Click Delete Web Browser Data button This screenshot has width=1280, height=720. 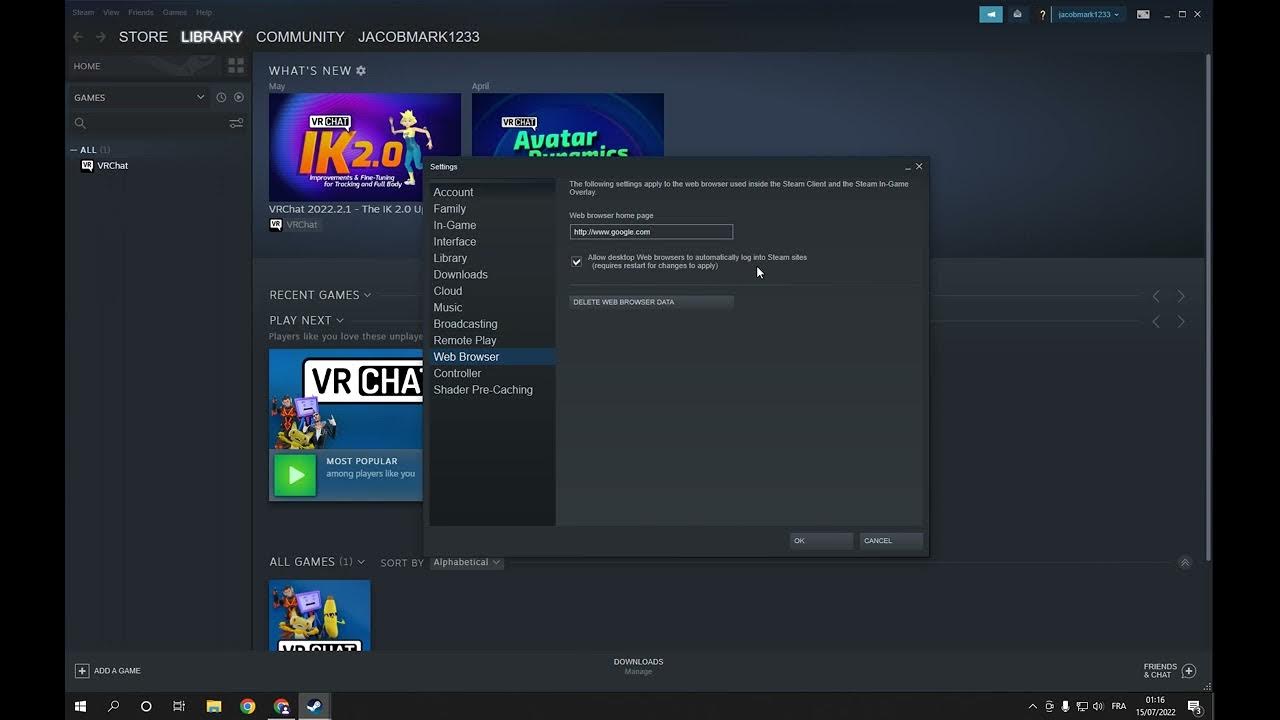pos(651,302)
